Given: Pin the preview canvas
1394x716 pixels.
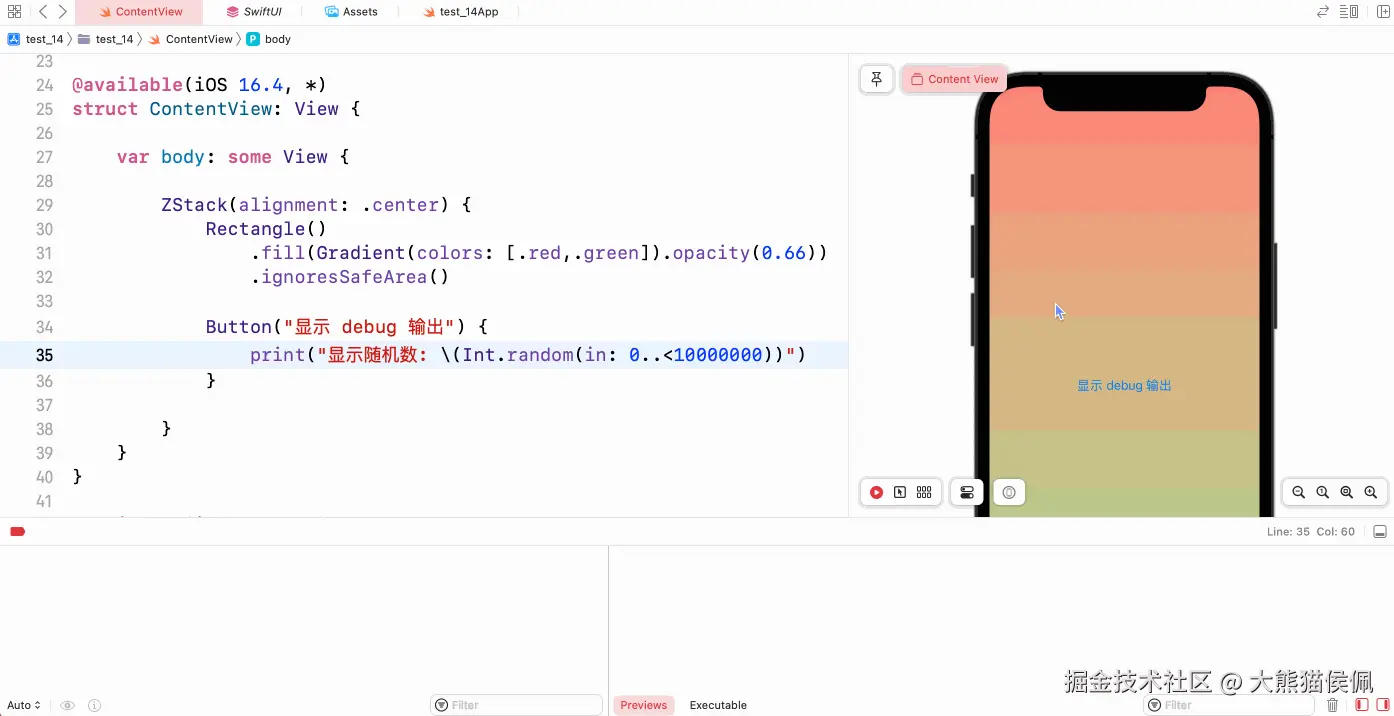Looking at the screenshot, I should coord(877,79).
